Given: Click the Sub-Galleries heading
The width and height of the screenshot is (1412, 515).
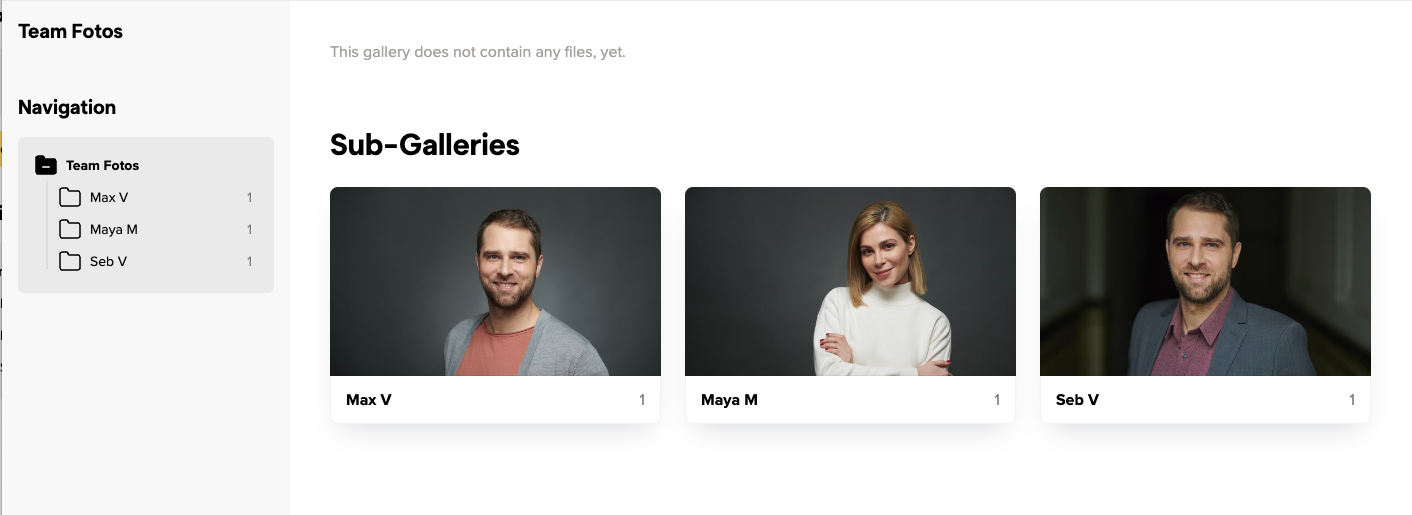Looking at the screenshot, I should coord(425,145).
